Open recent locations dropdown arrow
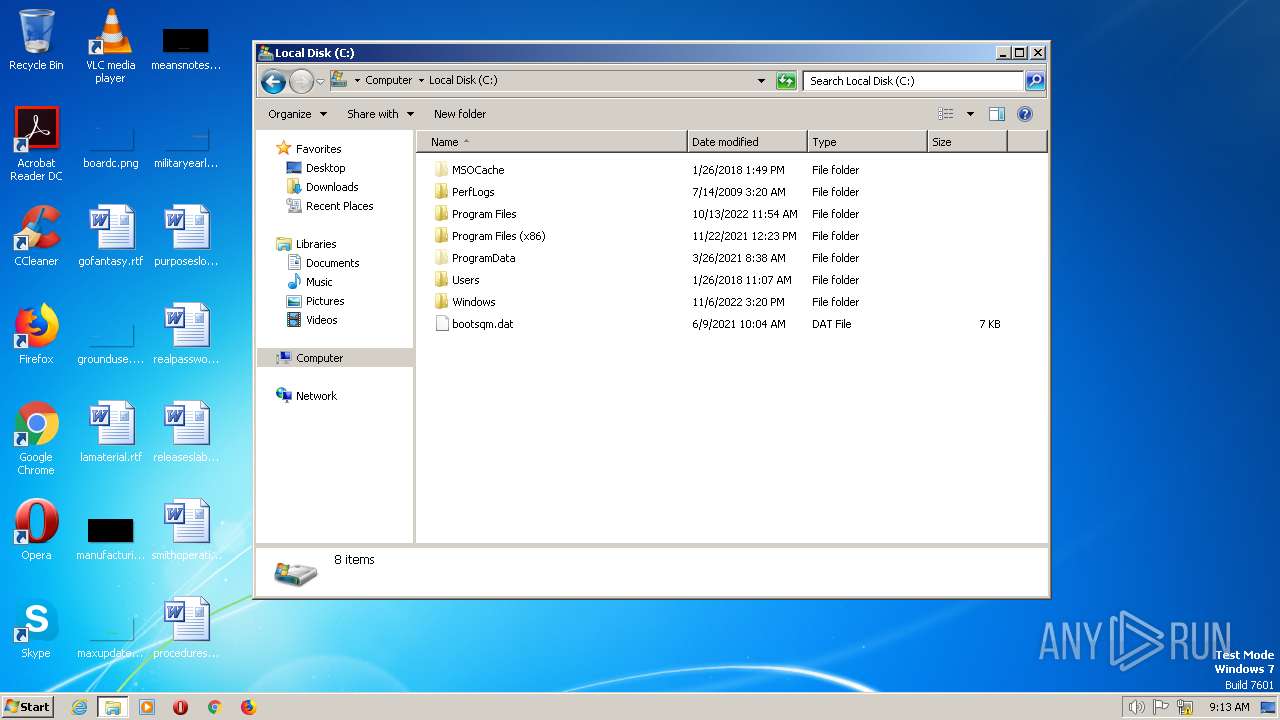The height and width of the screenshot is (720, 1280). 320,81
